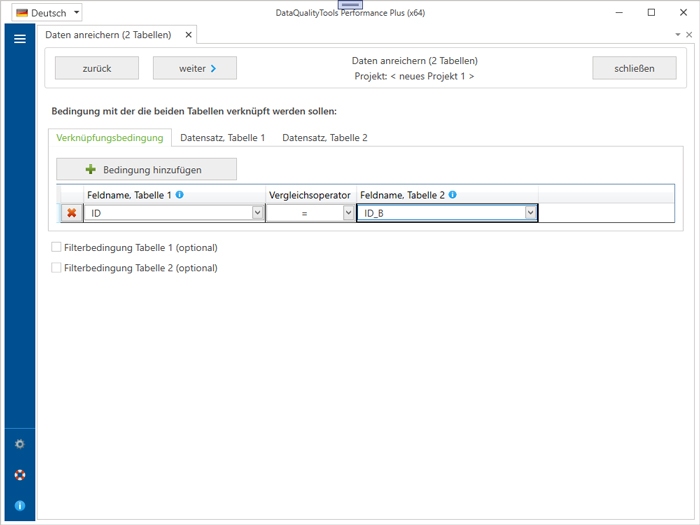Screen dimensions: 700x525
Task: Click the info icon beside Feldname, Tabelle 2
Action: coord(453,195)
